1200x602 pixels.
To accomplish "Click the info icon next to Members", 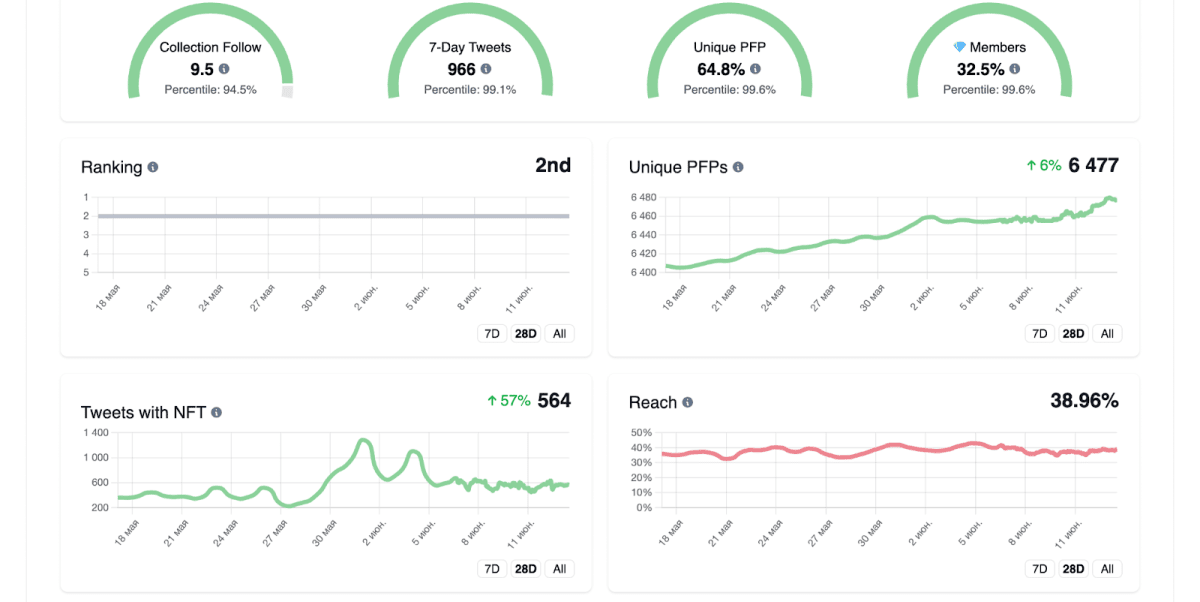I will [1013, 69].
